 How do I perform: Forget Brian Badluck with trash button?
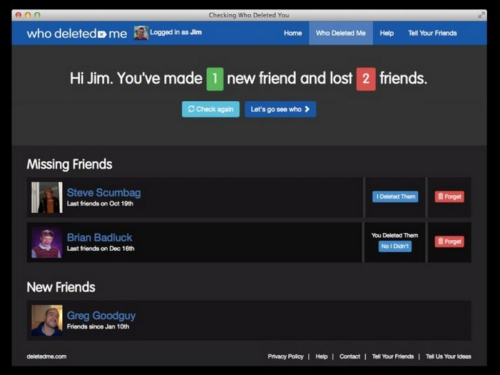(449, 242)
